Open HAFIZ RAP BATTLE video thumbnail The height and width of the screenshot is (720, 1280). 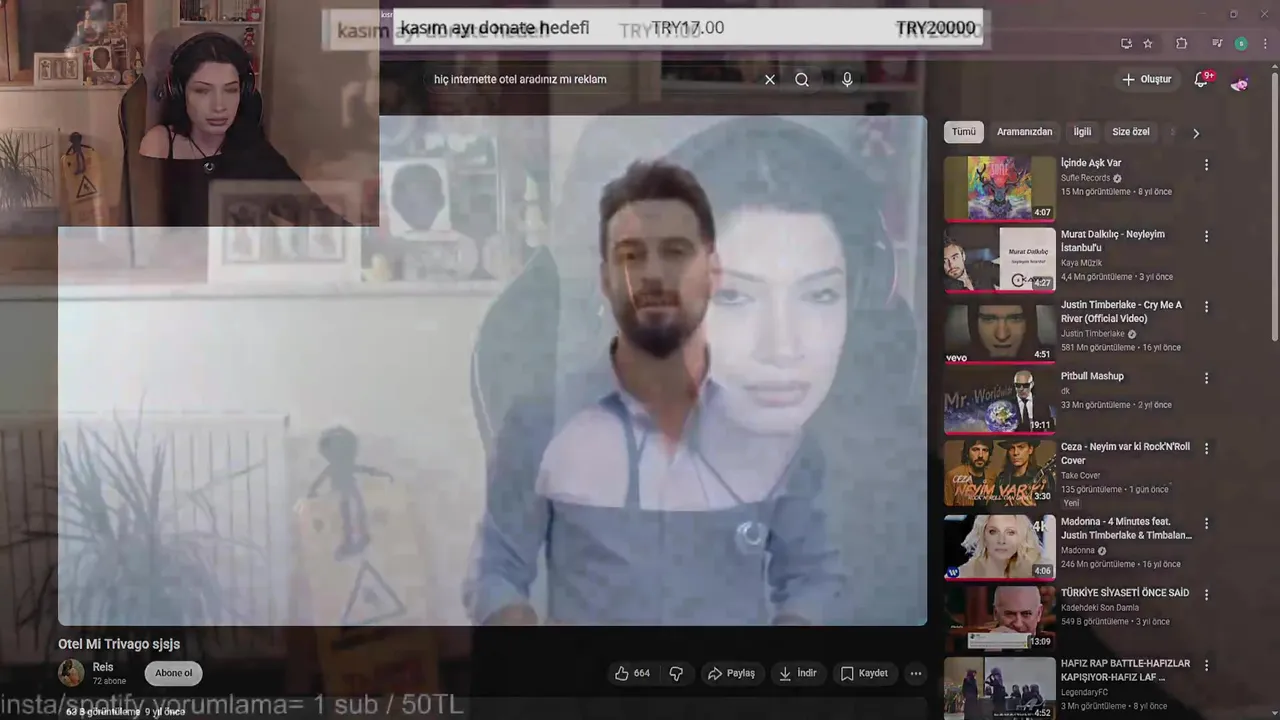tap(1000, 688)
